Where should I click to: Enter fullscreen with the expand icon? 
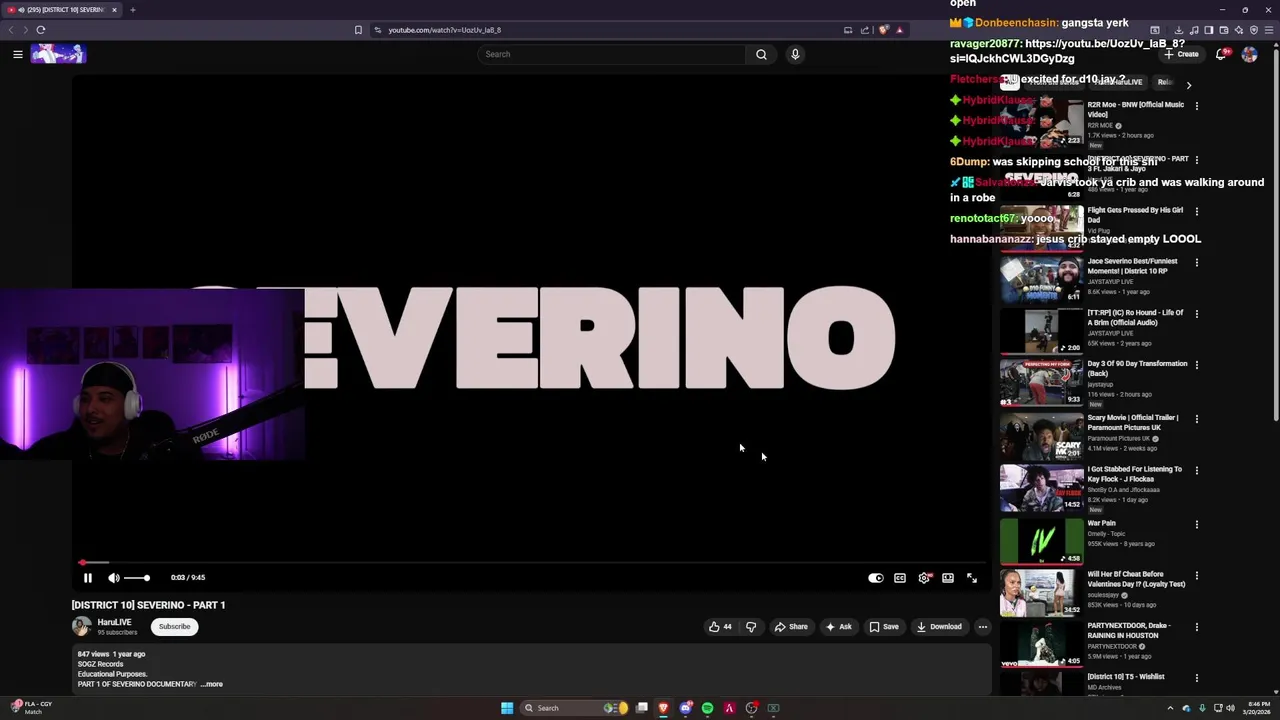[x=972, y=578]
